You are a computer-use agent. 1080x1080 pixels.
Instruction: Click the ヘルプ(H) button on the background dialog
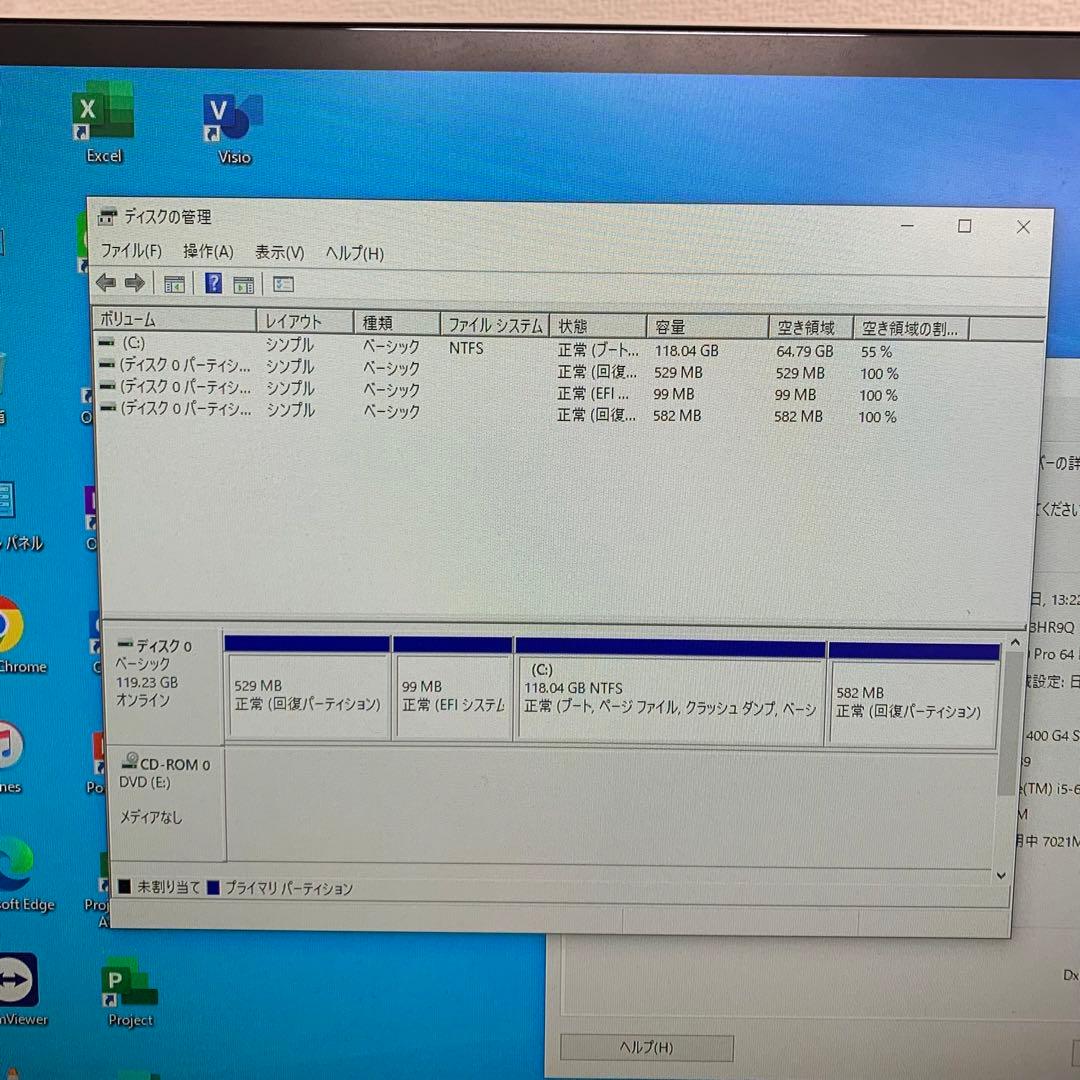[x=645, y=1047]
